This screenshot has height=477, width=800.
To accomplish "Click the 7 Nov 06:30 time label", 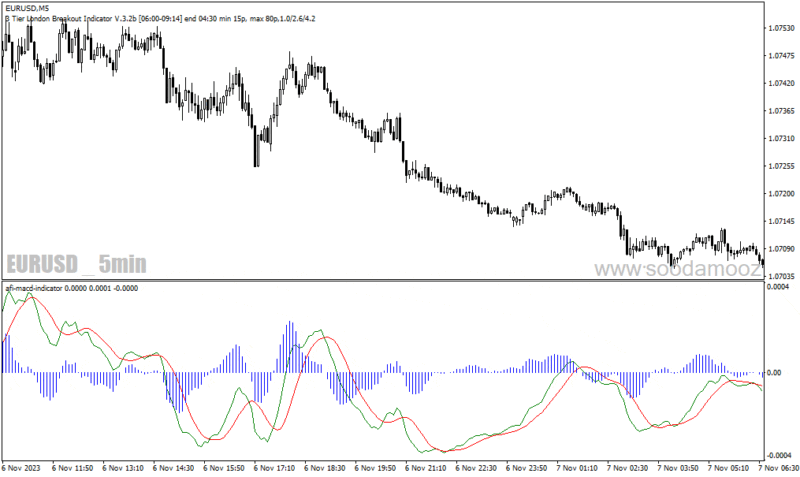I will pyautogui.click(x=779, y=468).
